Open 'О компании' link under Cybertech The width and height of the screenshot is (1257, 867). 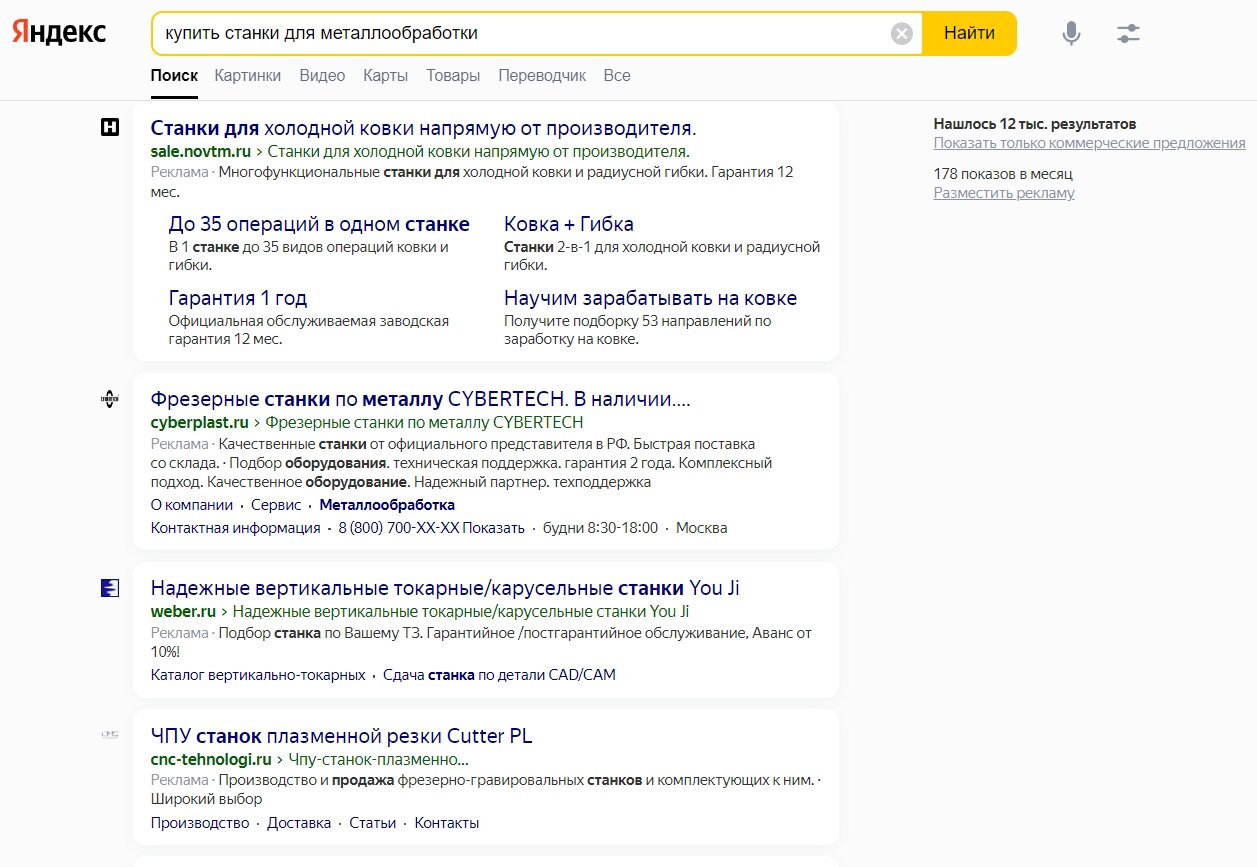192,505
